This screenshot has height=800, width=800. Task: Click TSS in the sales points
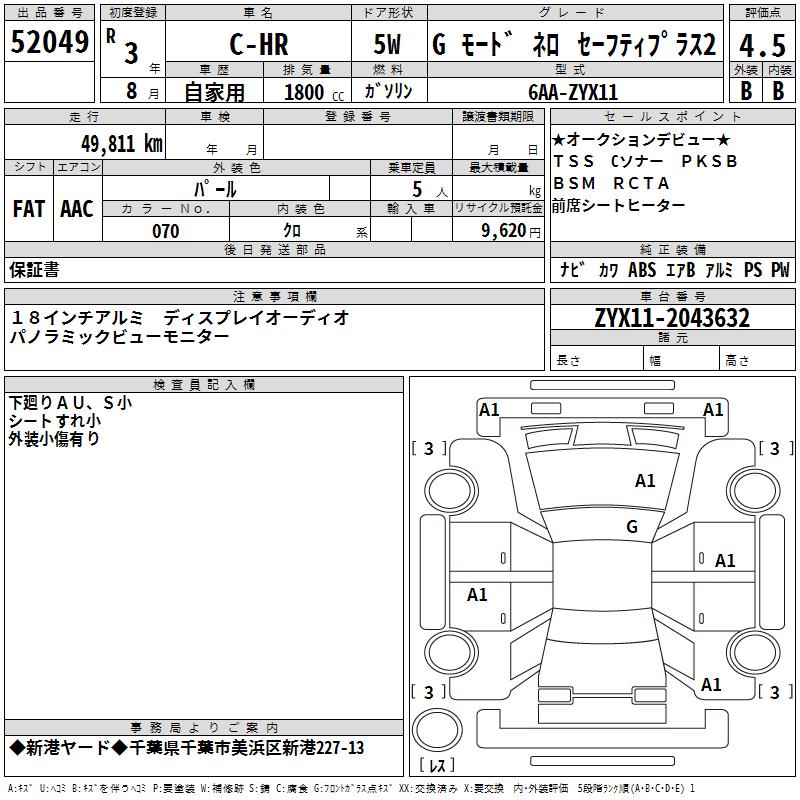point(573,161)
